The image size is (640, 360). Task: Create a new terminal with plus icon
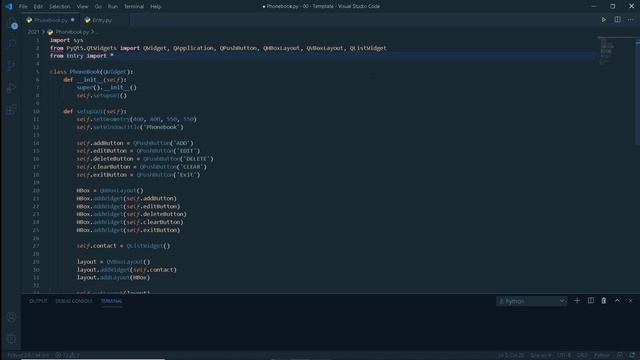[577, 301]
